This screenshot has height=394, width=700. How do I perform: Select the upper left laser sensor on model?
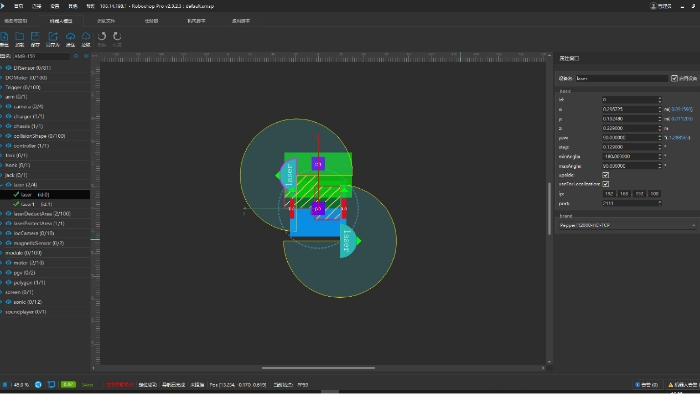[x=287, y=175]
